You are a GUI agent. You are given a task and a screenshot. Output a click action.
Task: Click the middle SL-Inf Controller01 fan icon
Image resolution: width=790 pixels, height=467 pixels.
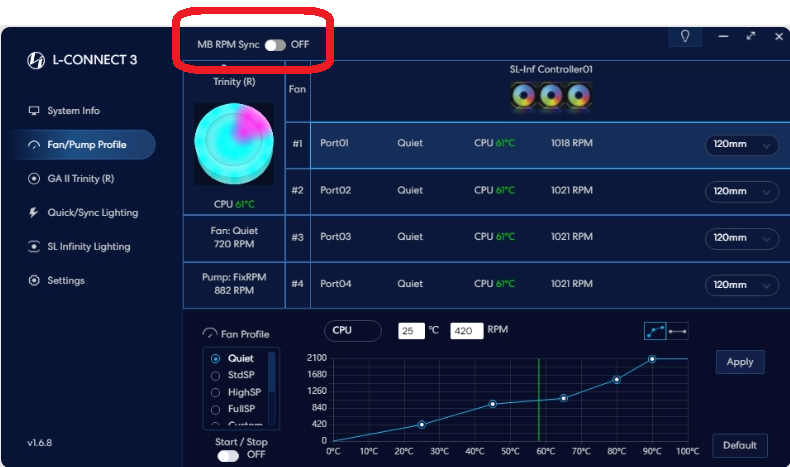pos(551,96)
